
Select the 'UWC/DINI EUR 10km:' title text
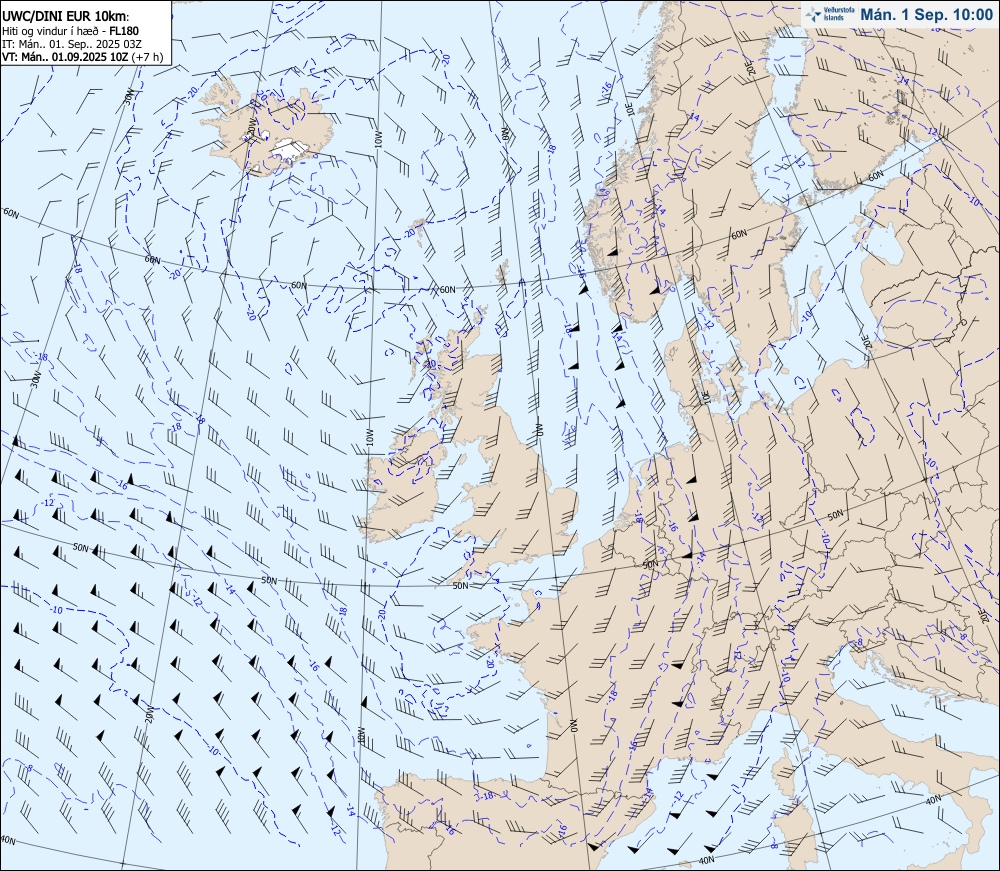(x=66, y=17)
